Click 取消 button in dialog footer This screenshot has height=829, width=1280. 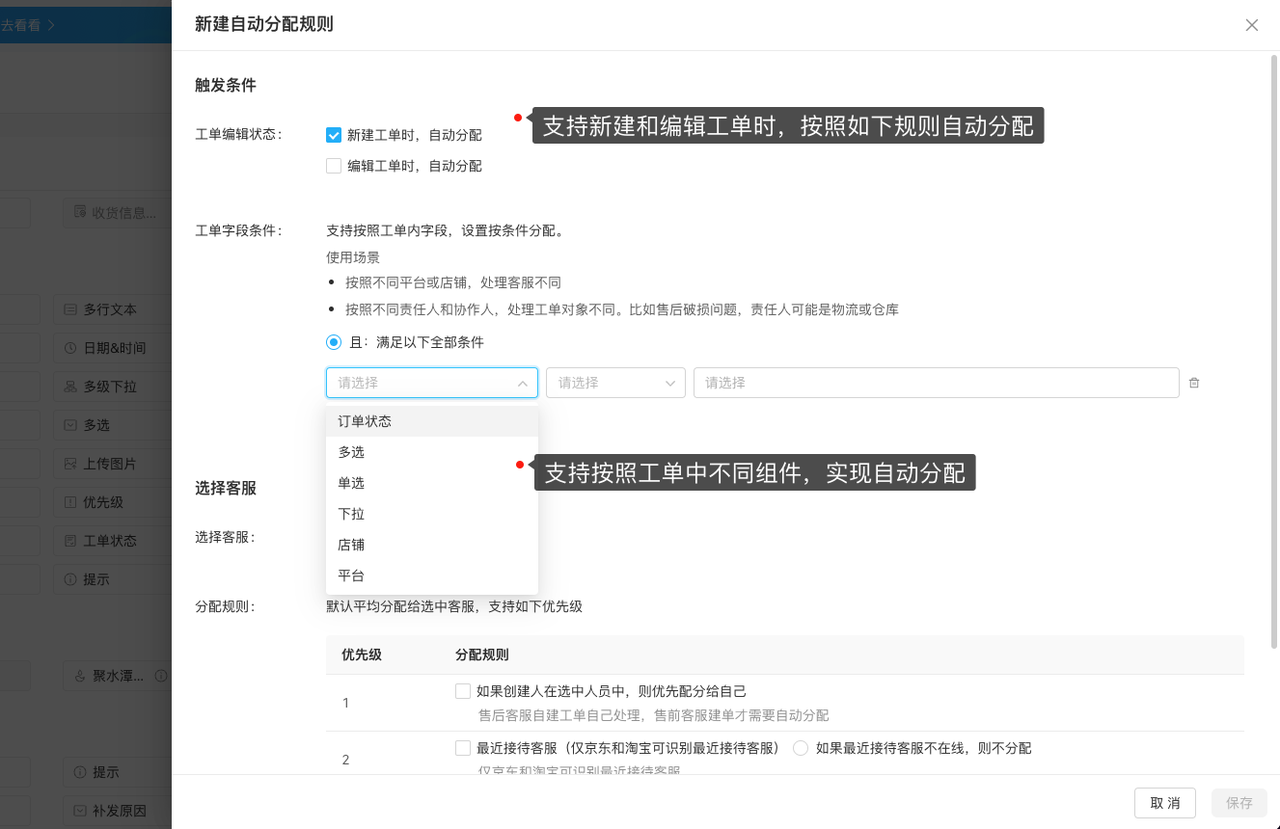coord(1165,803)
